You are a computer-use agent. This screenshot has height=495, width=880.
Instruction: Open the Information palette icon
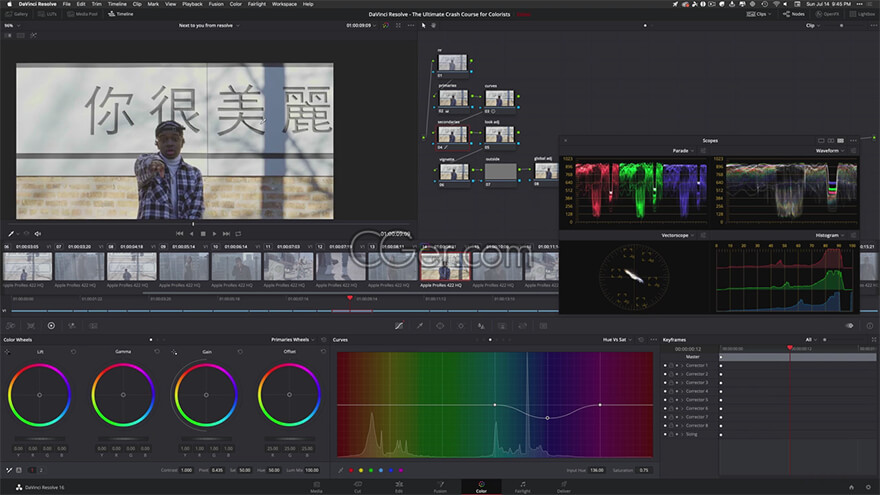tap(869, 326)
